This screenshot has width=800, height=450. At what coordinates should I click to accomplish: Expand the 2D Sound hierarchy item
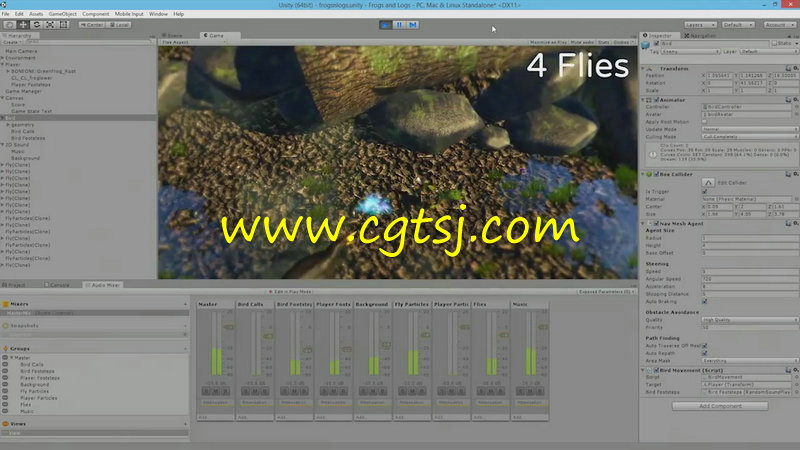pos(3,144)
